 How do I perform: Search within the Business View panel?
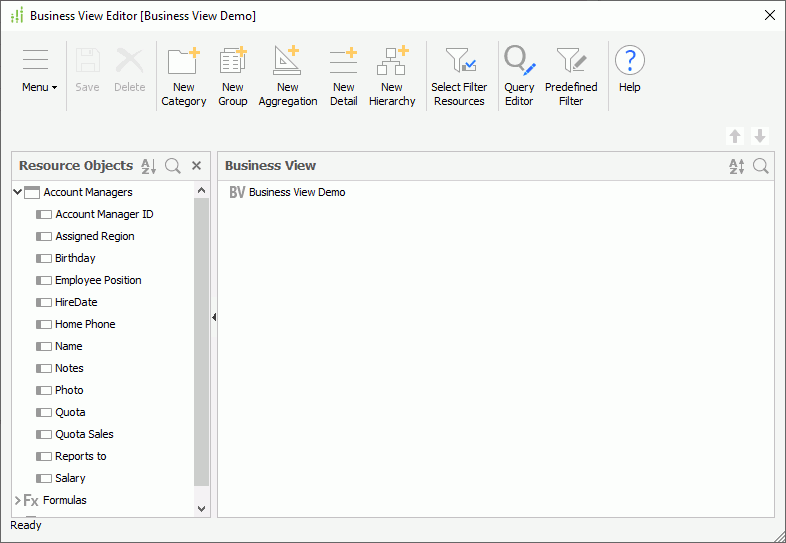pos(761,166)
